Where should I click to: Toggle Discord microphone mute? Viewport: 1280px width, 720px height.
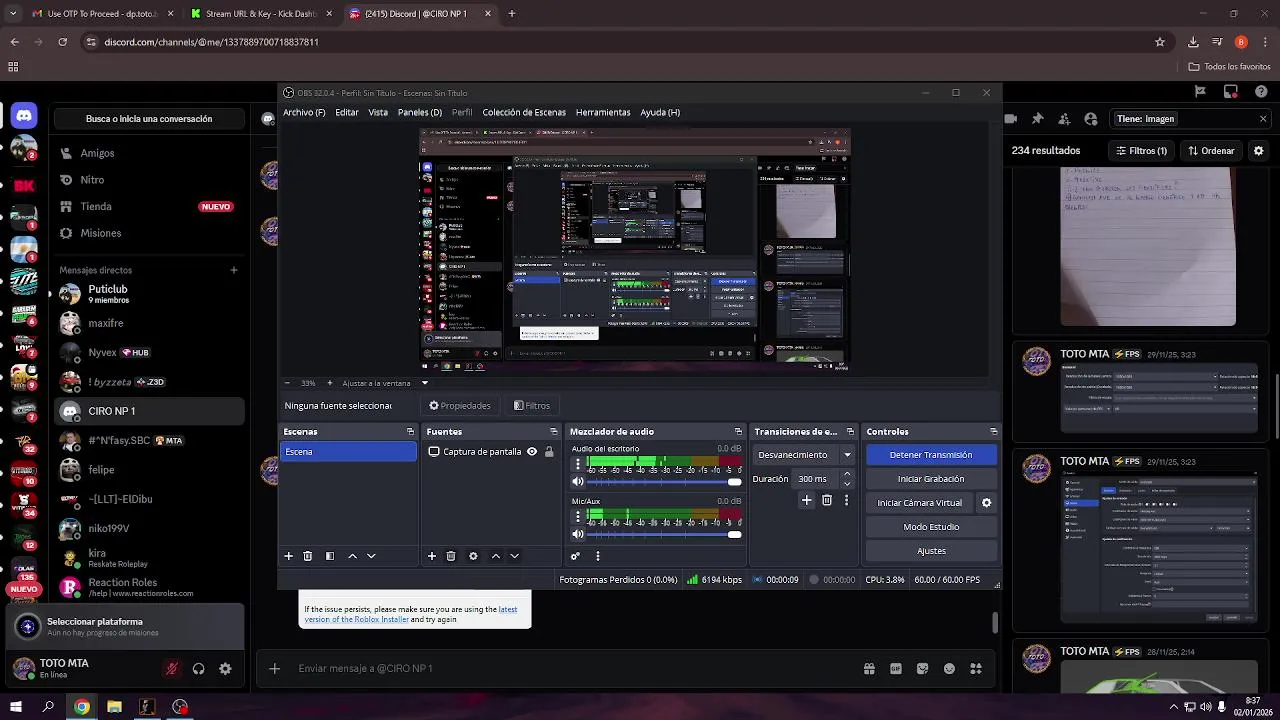click(172, 669)
